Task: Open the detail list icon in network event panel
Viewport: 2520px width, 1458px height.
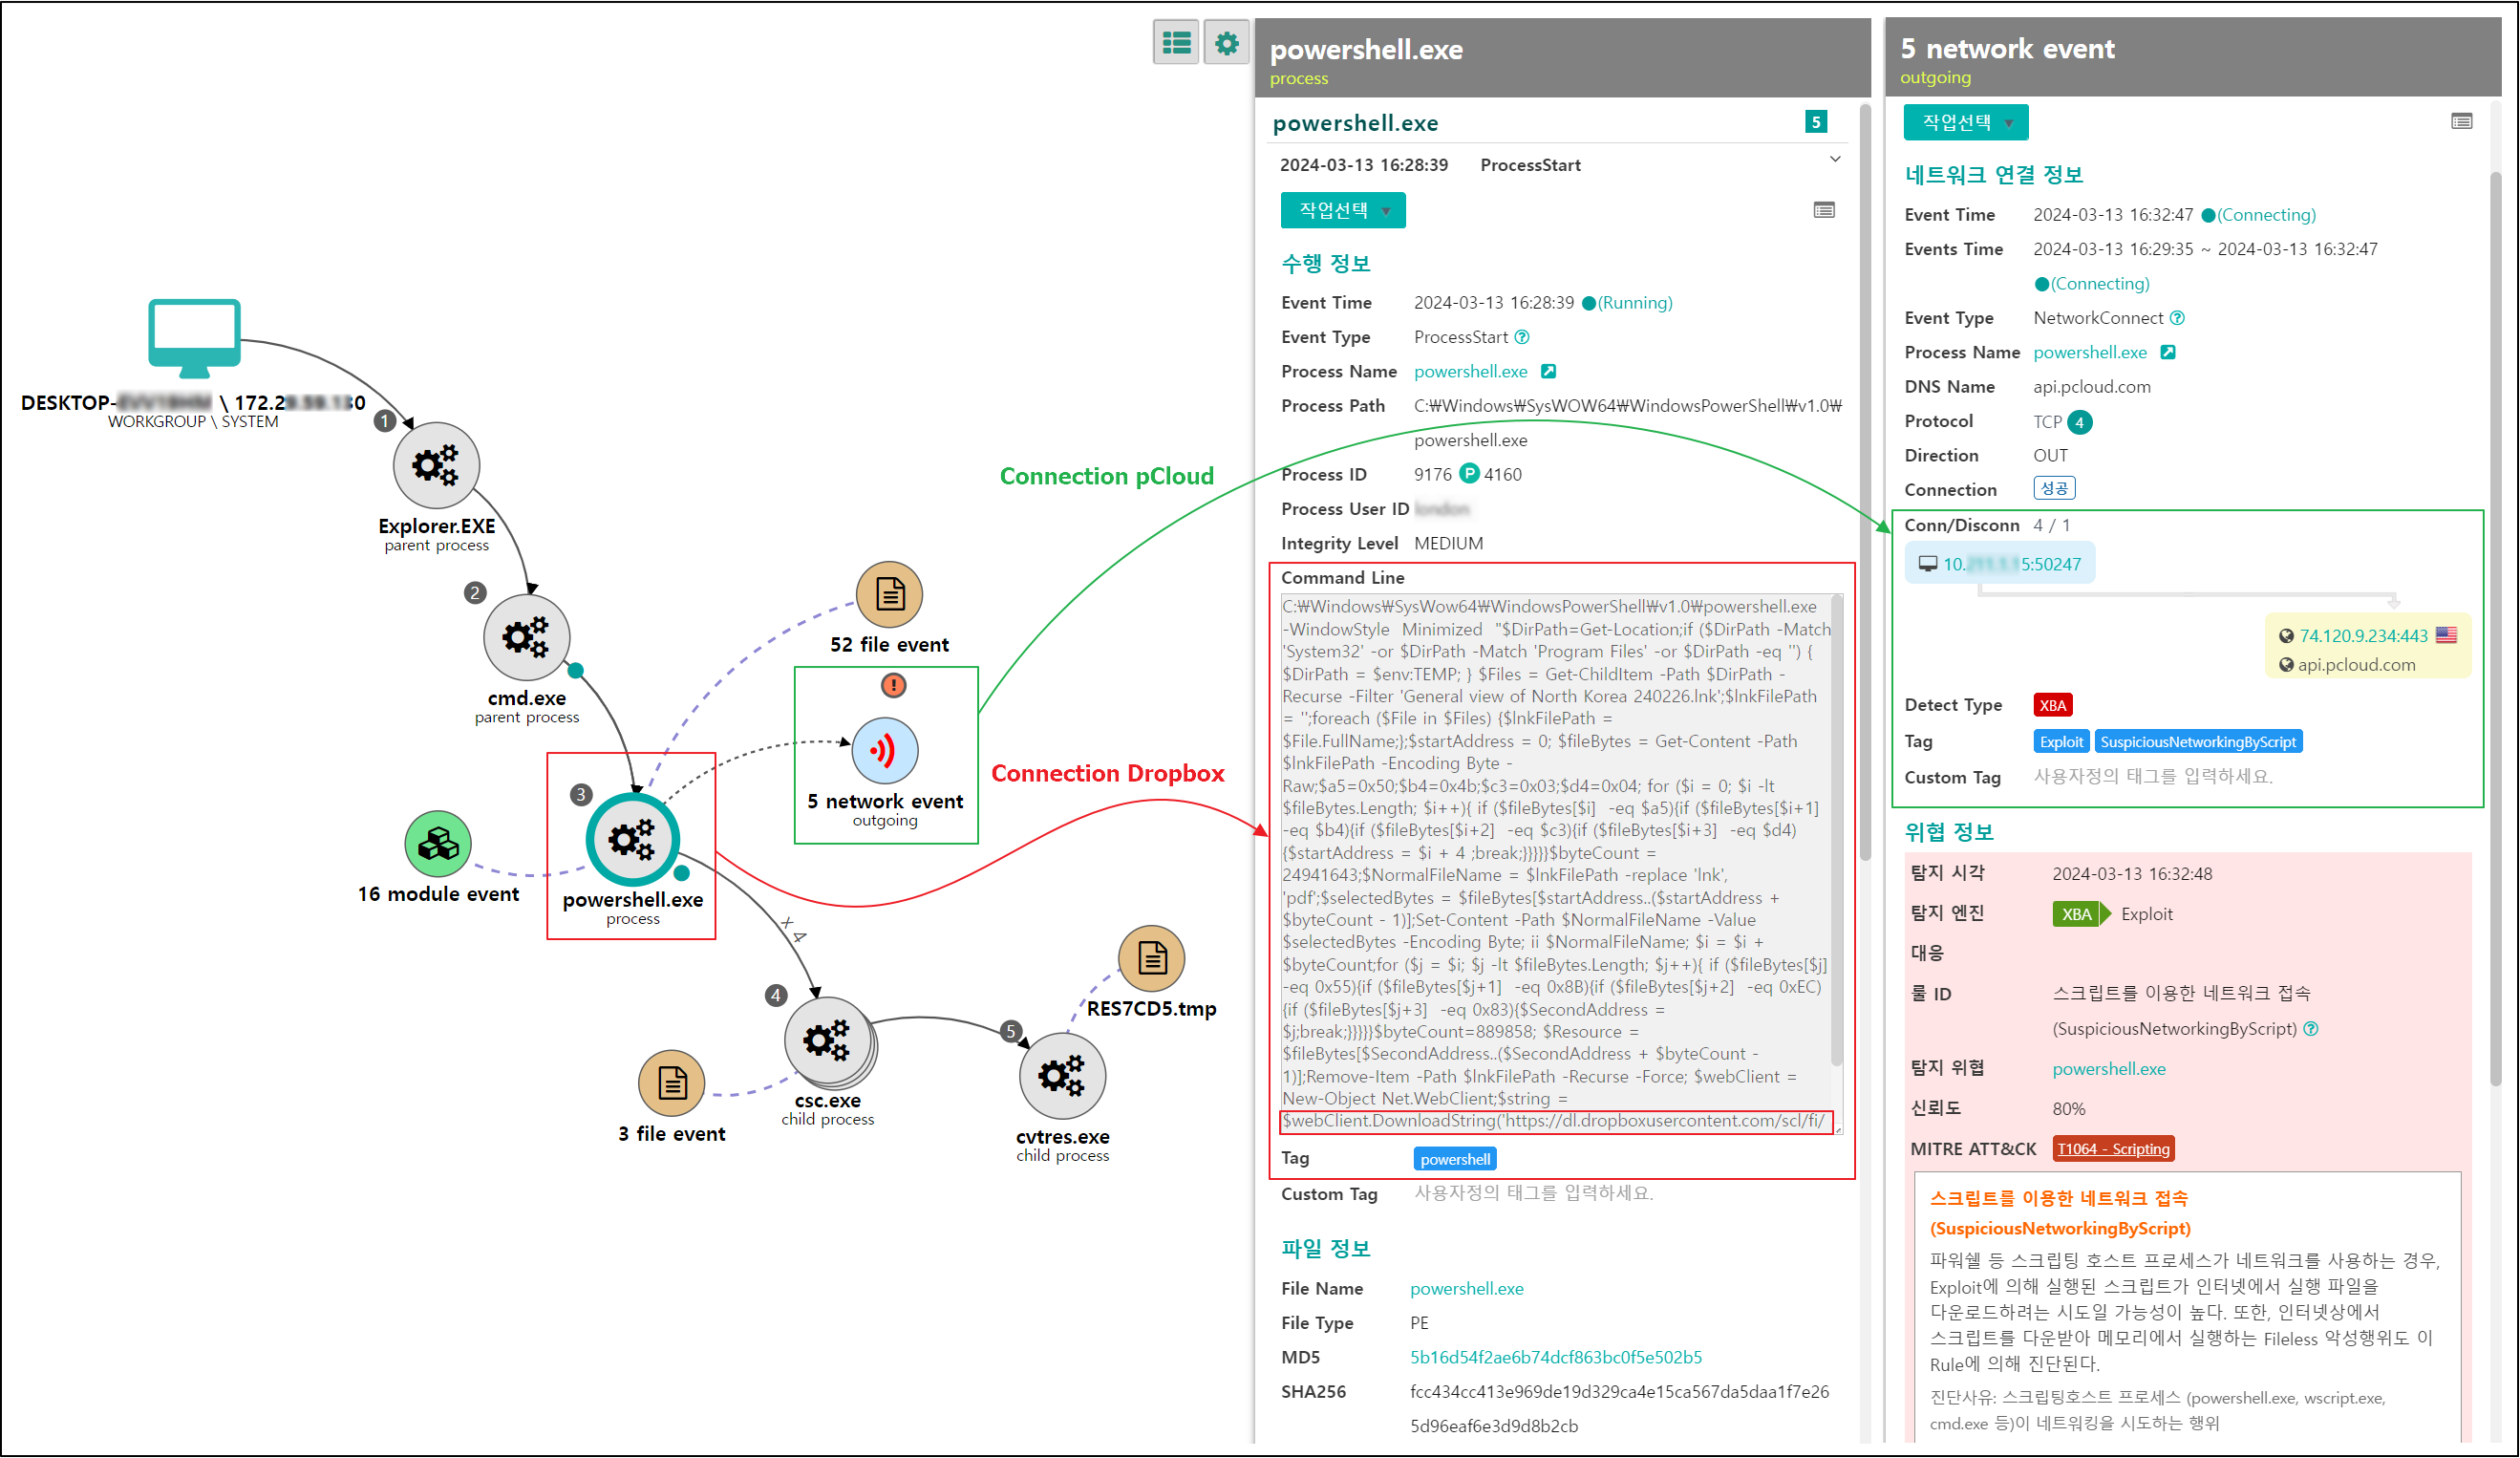Action: [2462, 121]
